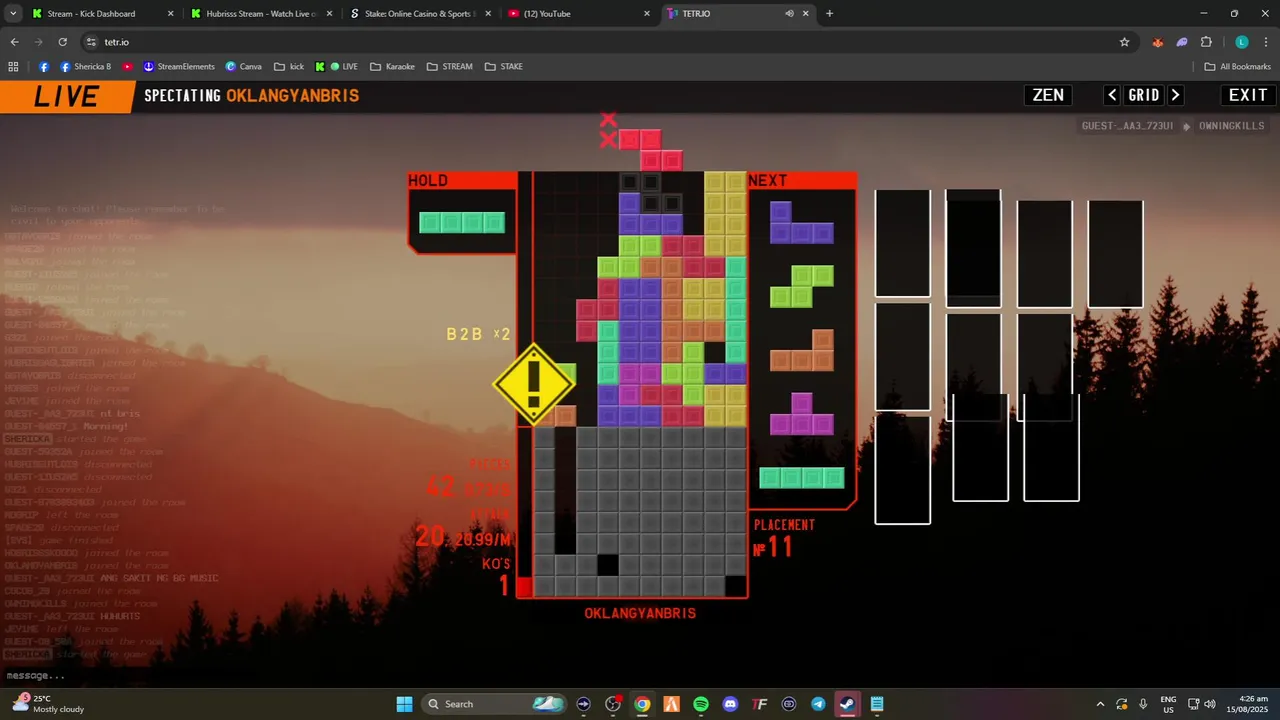Open Chrome from the taskbar

click(x=642, y=704)
